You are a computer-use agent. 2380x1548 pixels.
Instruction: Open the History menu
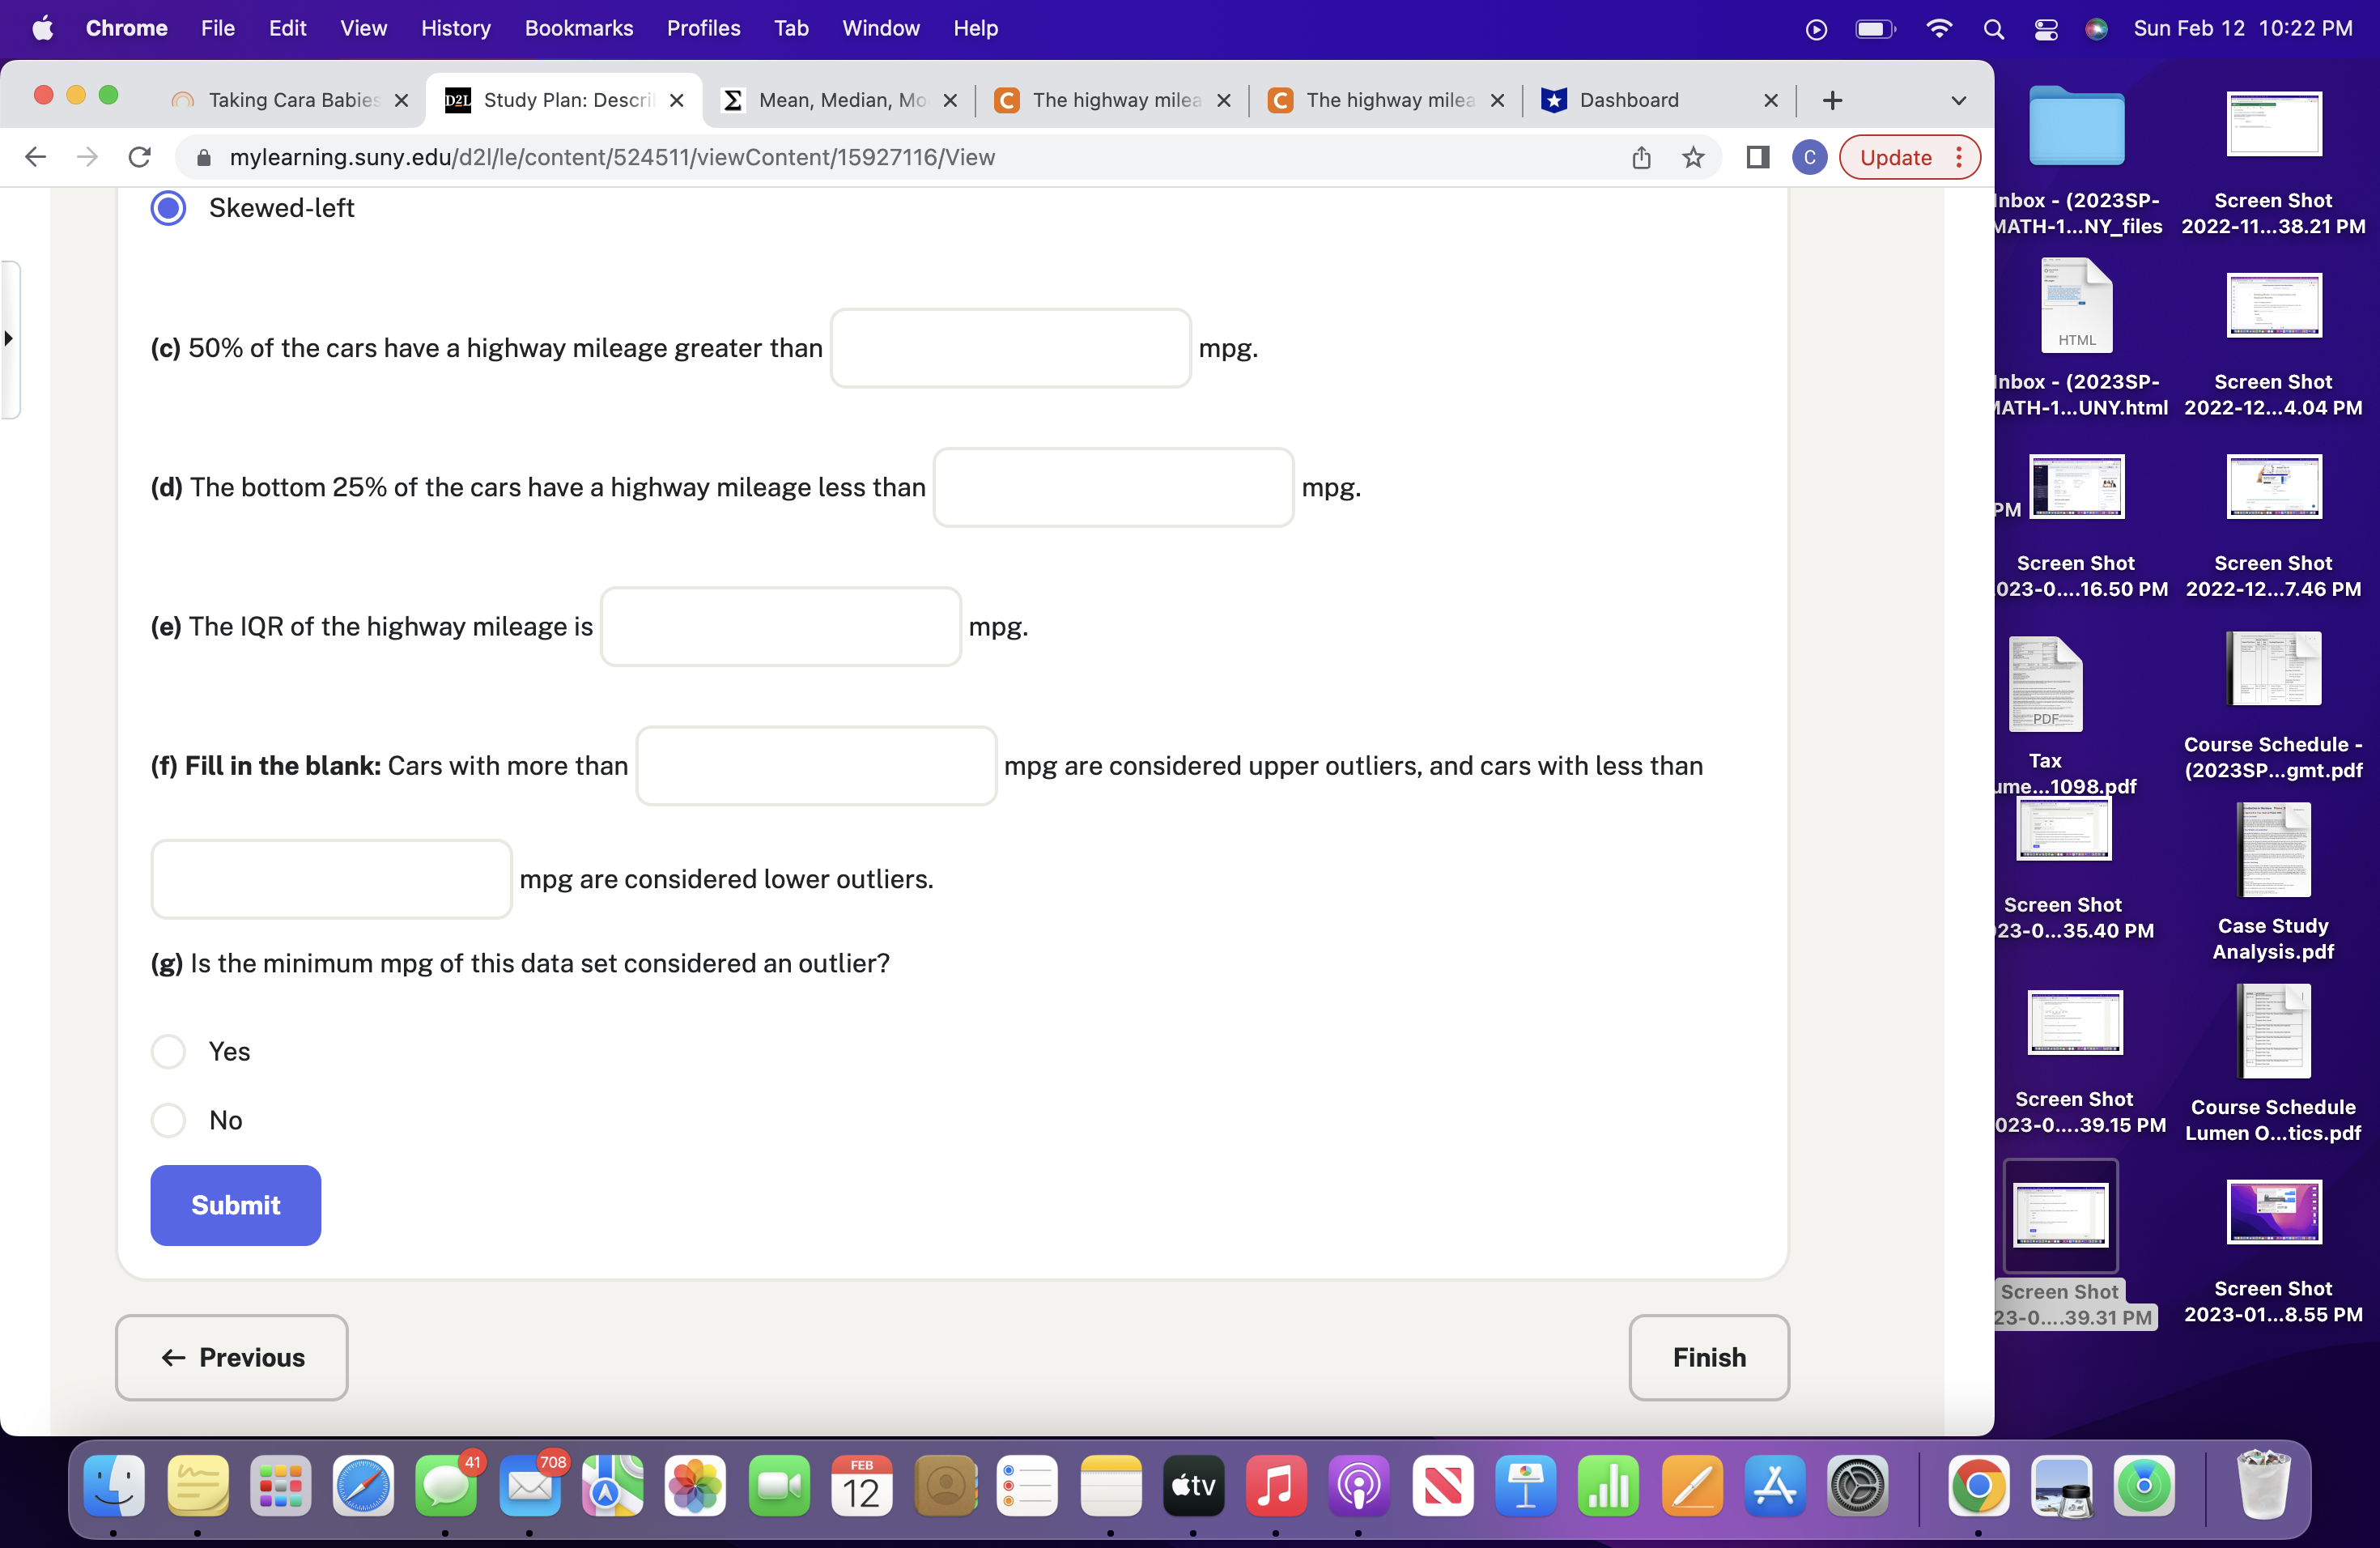tap(456, 28)
